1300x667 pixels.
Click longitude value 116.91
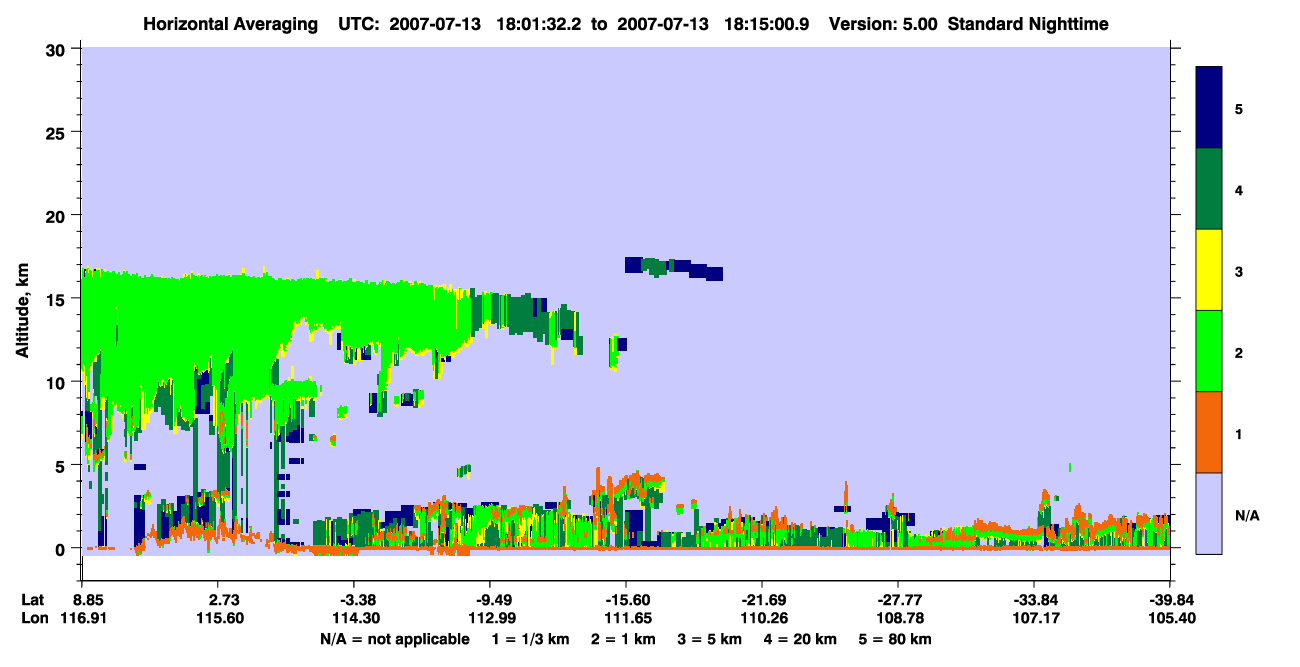82,619
